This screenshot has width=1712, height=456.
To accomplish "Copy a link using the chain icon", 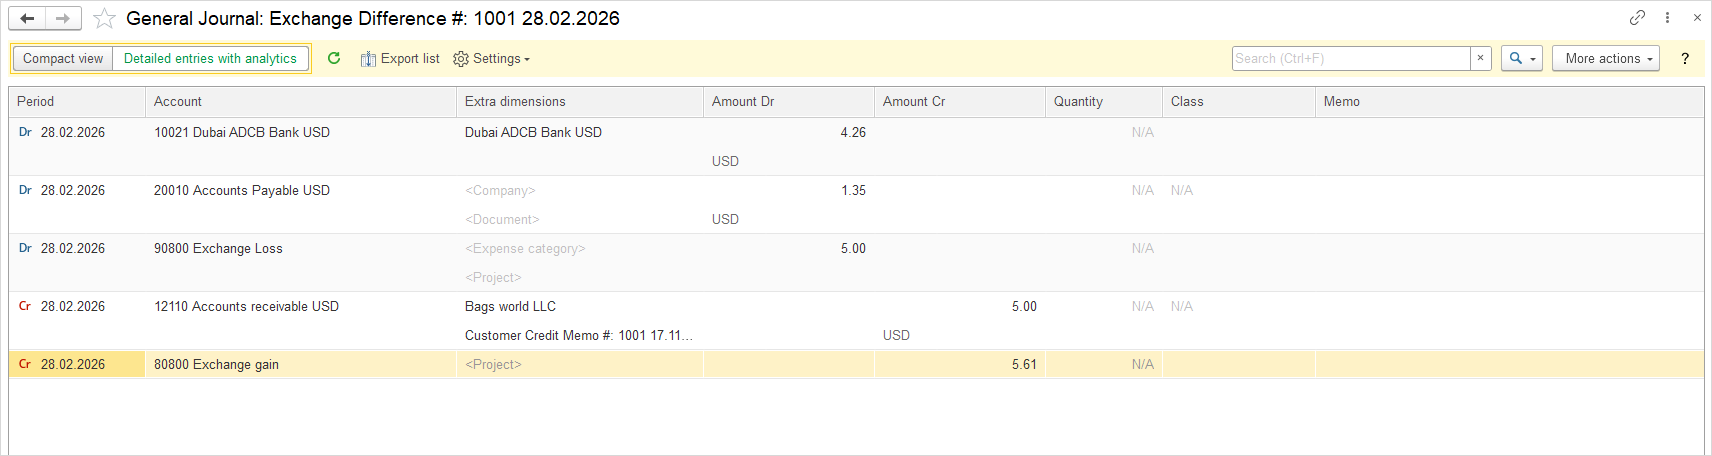I will coord(1637,17).
